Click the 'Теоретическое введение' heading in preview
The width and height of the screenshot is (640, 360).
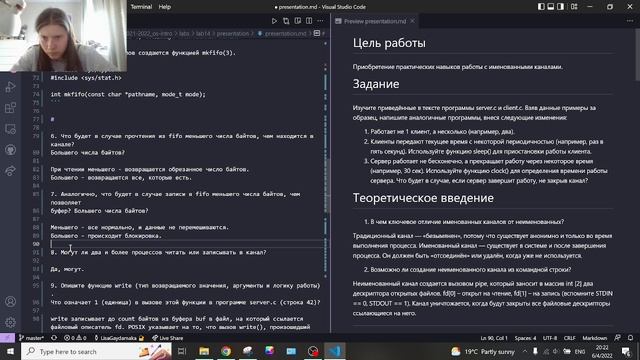point(423,198)
